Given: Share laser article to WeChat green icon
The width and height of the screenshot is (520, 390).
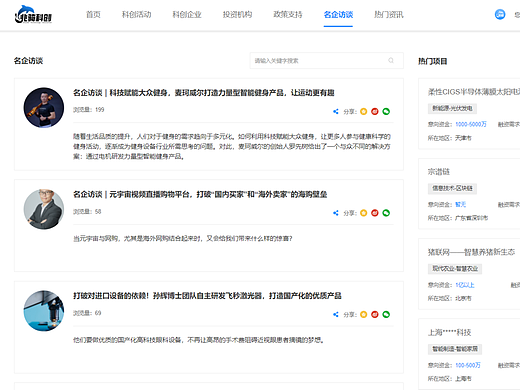Looking at the screenshot, I should coord(386,314).
